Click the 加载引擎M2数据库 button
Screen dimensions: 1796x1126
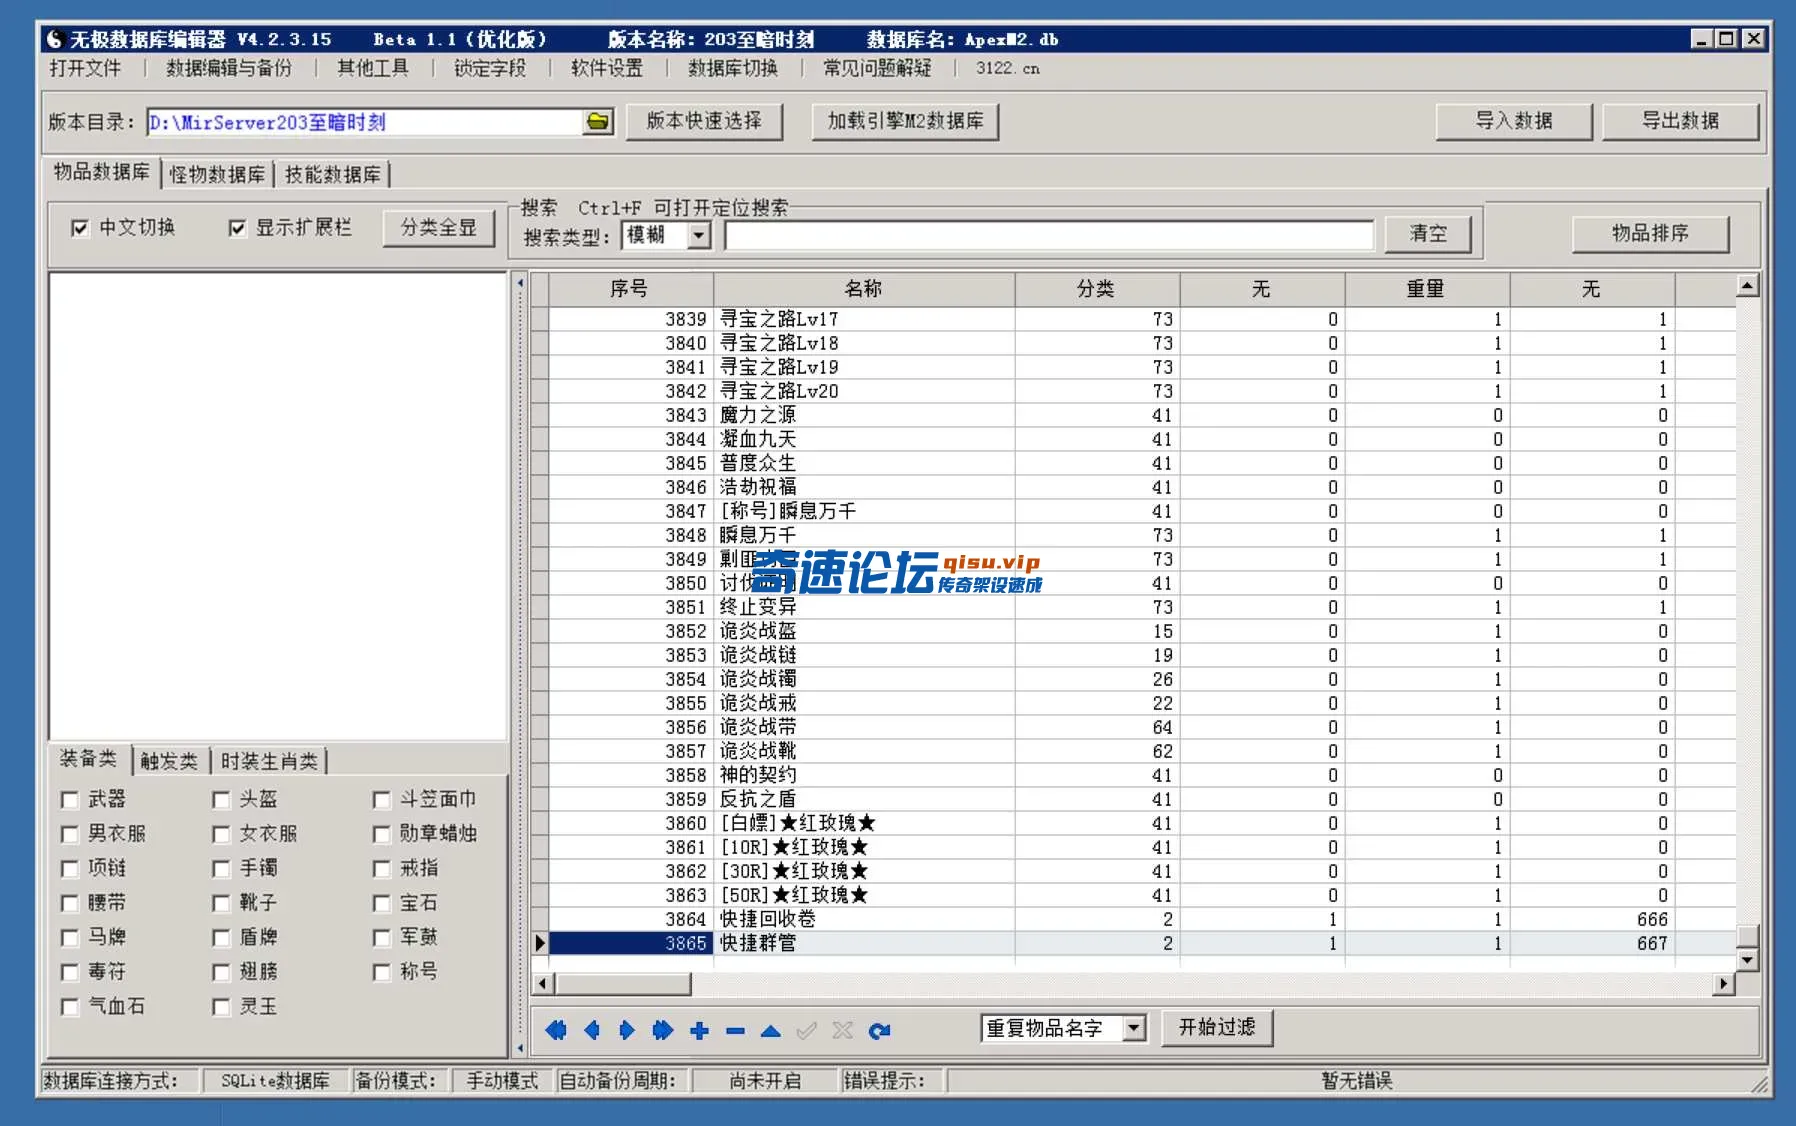click(x=905, y=121)
